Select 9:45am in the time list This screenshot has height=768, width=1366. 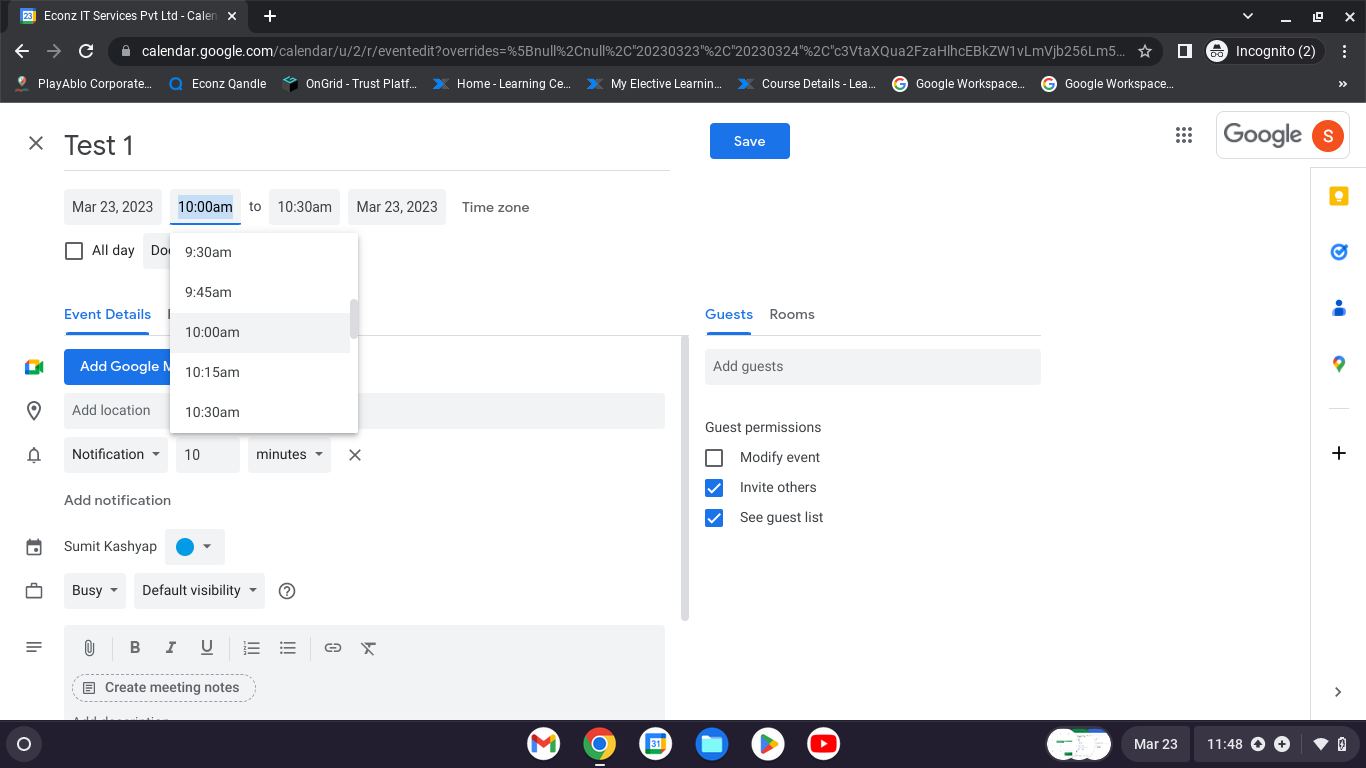[260, 292]
